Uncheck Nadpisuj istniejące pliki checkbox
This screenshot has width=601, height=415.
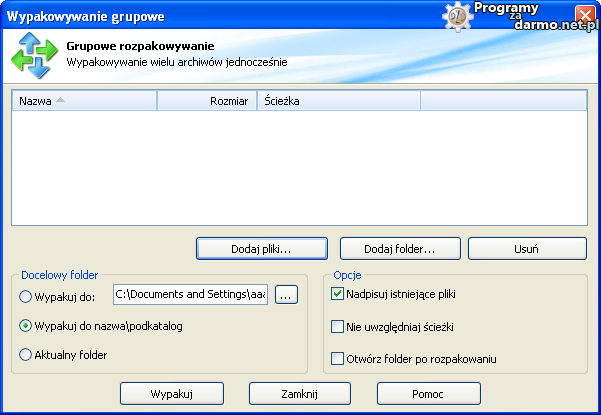[337, 294]
